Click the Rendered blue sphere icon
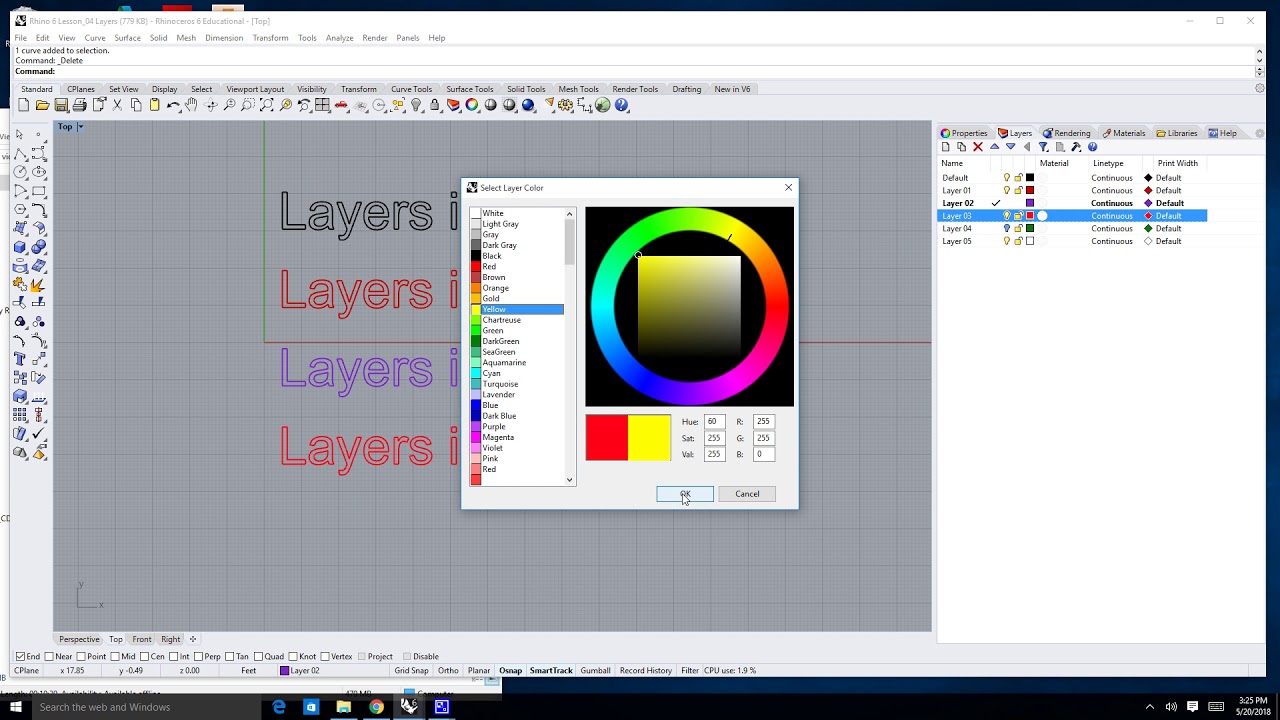 528,105
